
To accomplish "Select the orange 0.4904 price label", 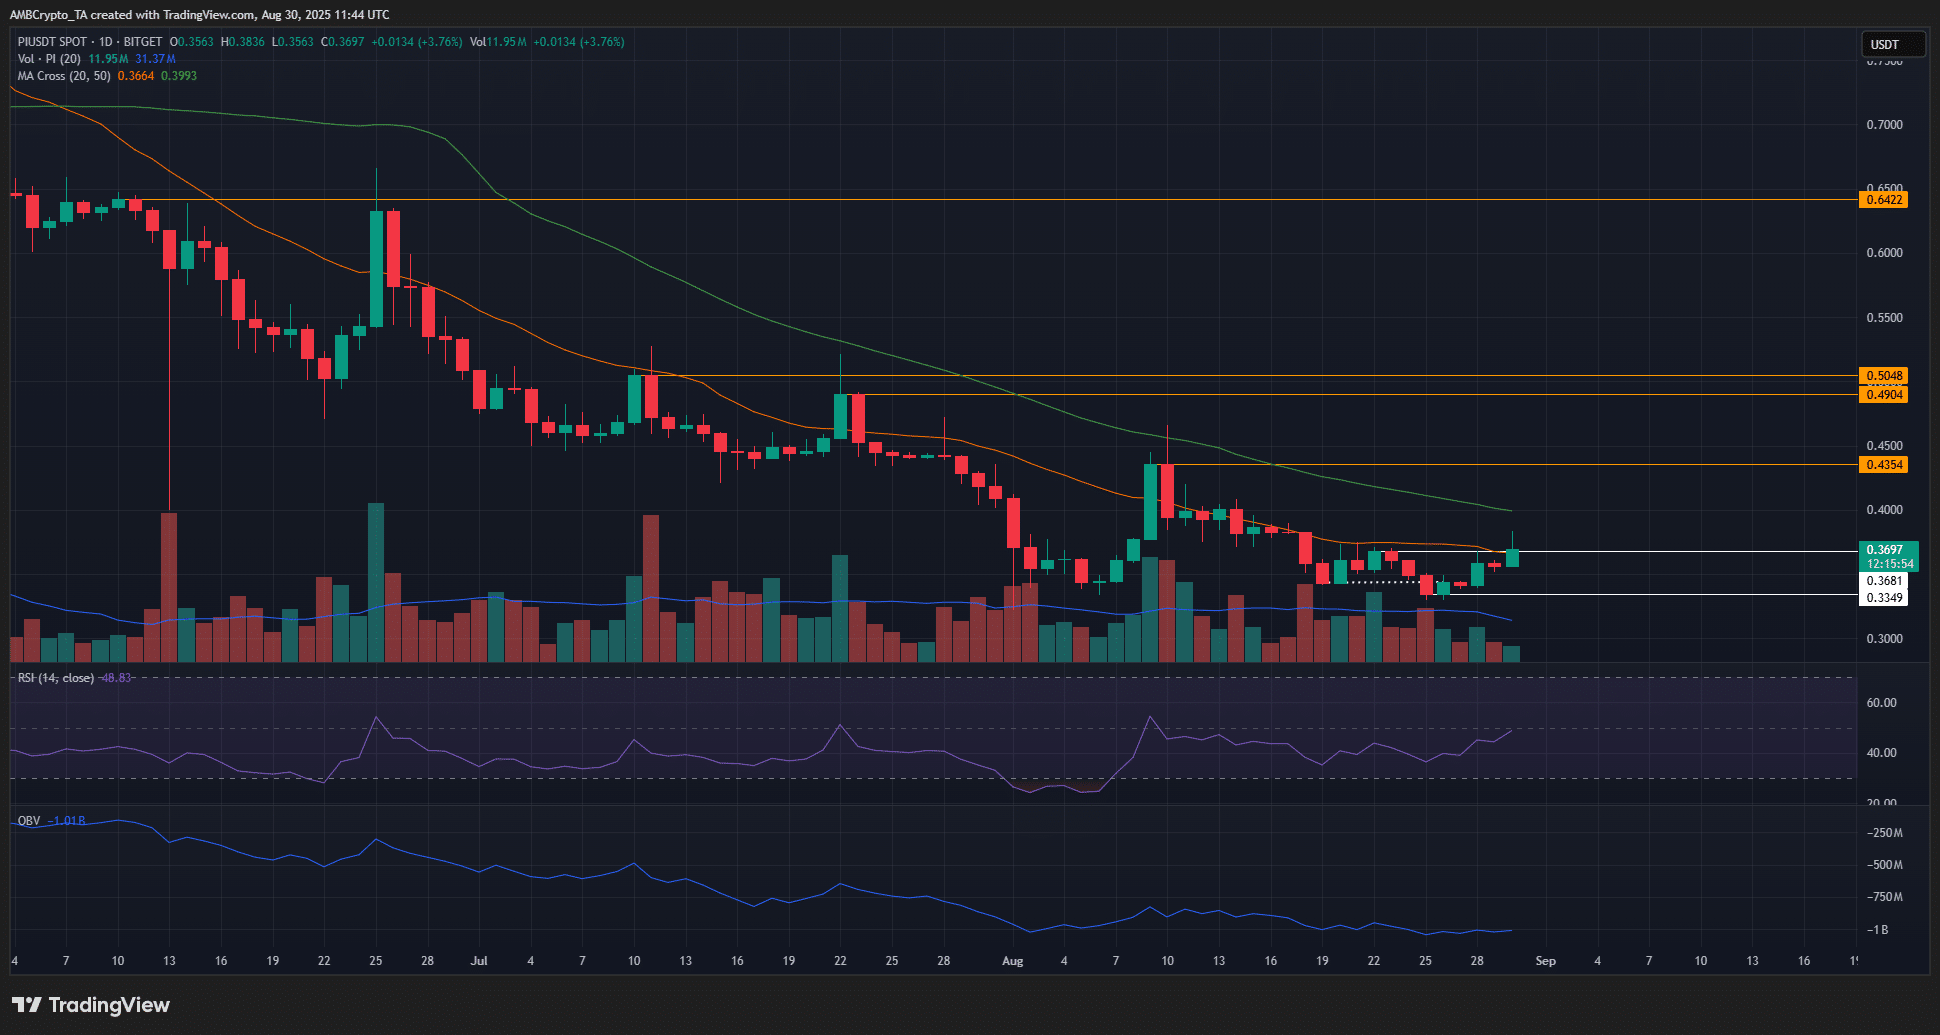I will (1884, 395).
